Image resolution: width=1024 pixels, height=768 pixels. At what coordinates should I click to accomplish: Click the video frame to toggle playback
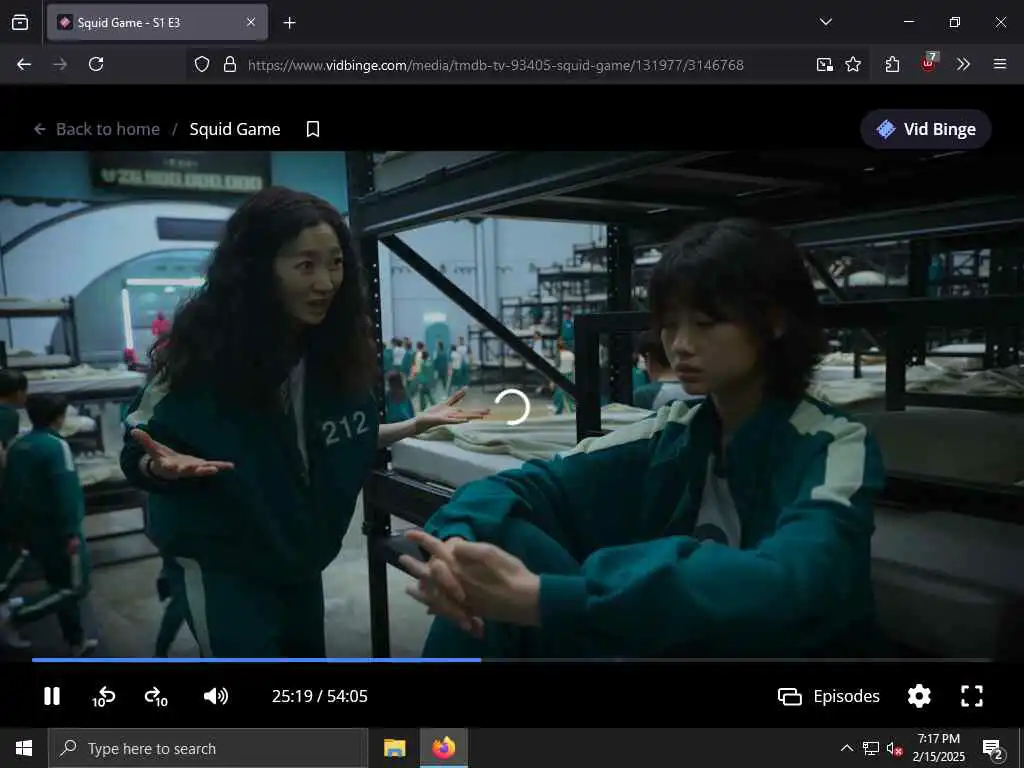[512, 404]
